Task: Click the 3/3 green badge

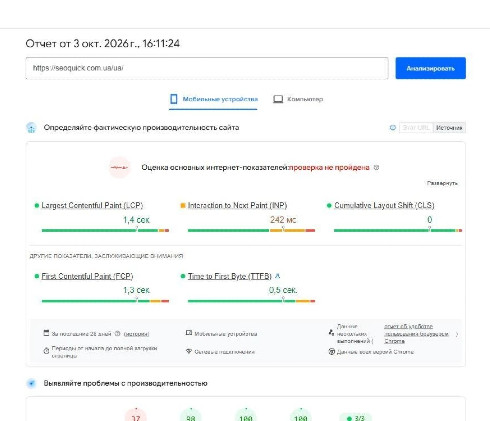Action: pos(355,417)
